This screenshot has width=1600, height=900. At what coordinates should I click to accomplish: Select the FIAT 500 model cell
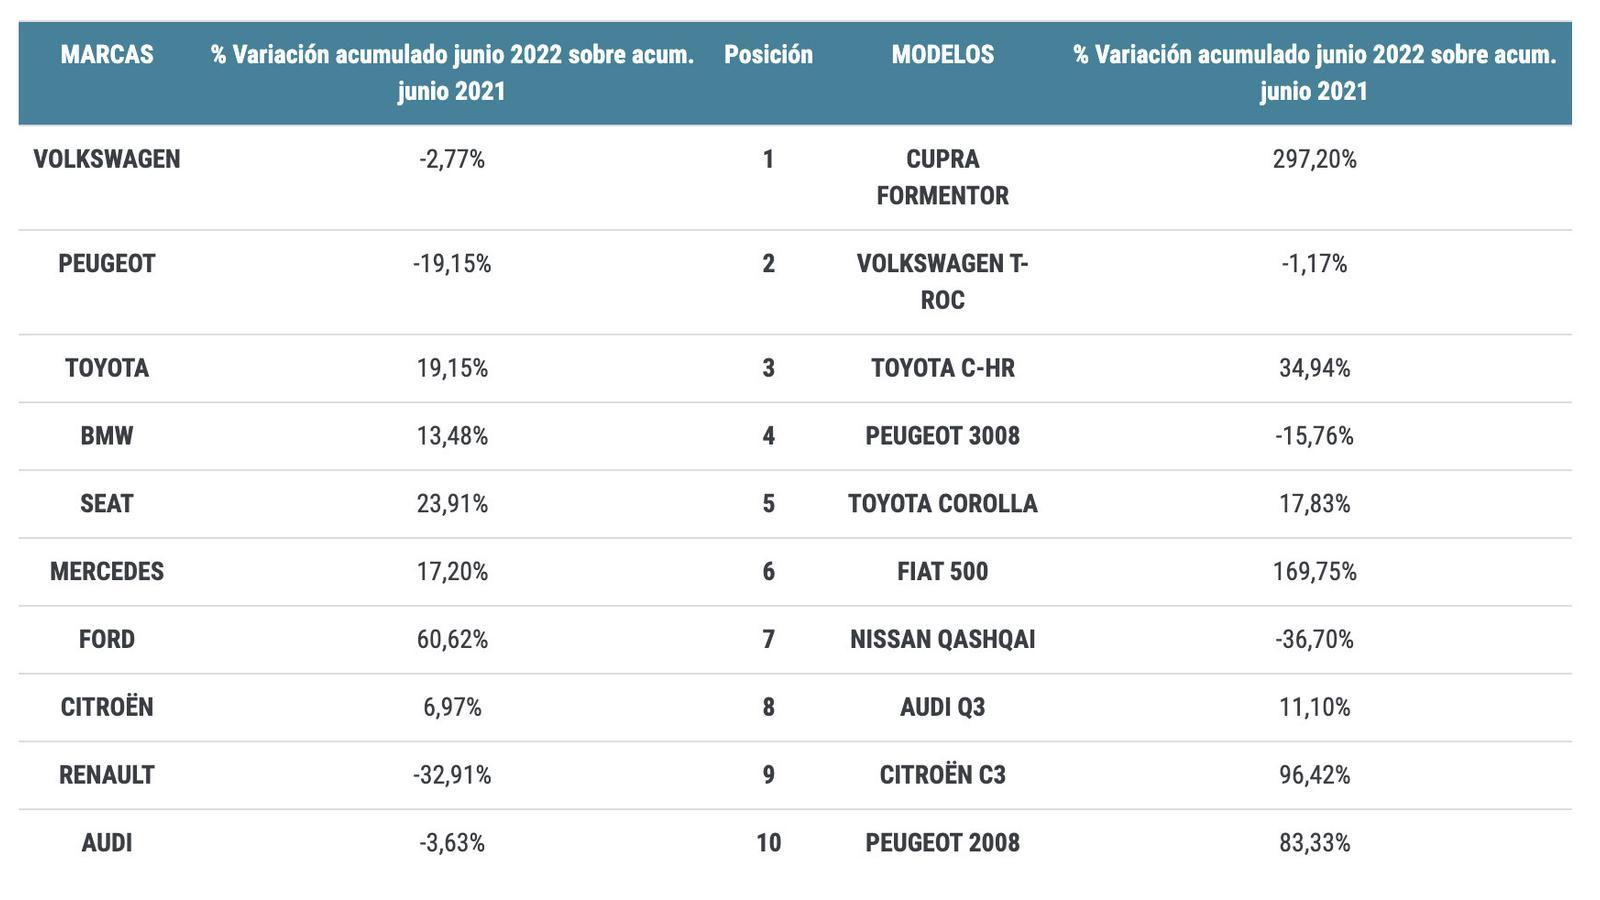click(x=943, y=572)
